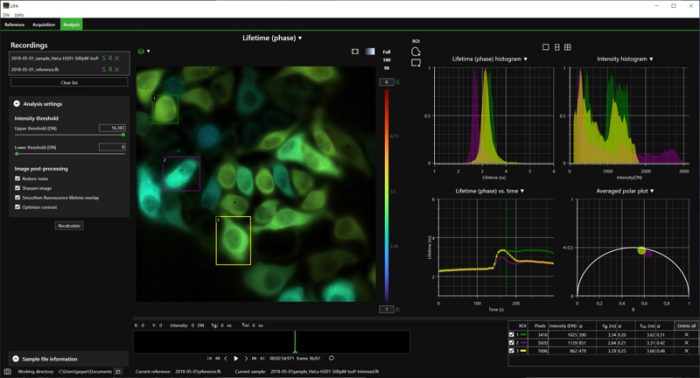This screenshot has height=378, width=700.
Task: Click the Recalculate button
Action: (69, 226)
